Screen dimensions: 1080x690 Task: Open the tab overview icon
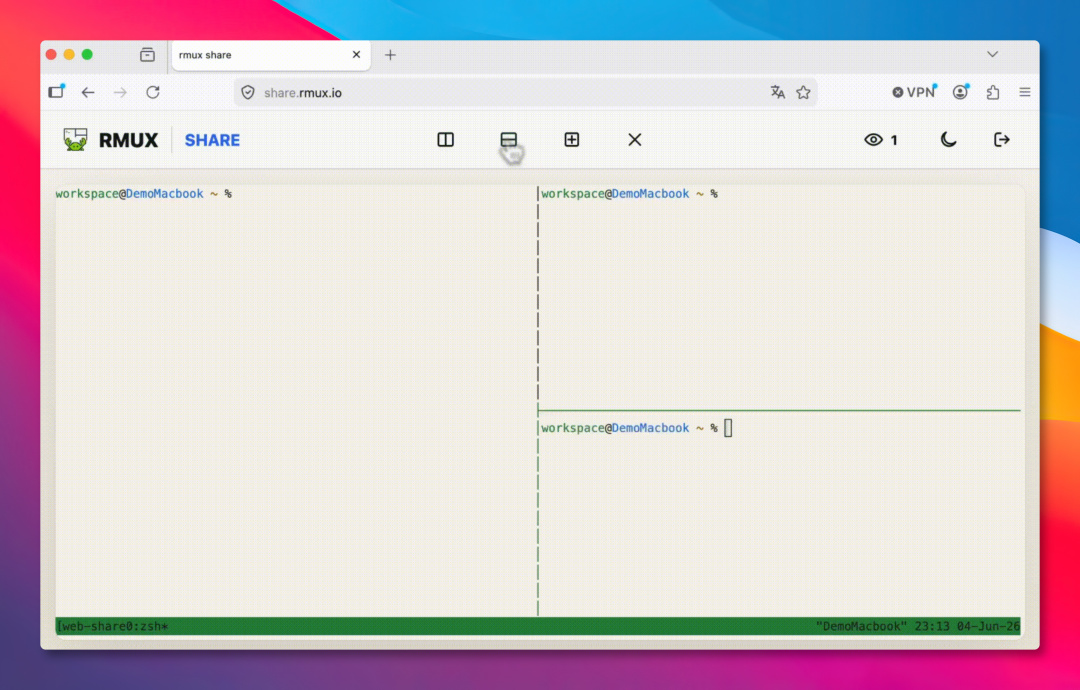(147, 54)
